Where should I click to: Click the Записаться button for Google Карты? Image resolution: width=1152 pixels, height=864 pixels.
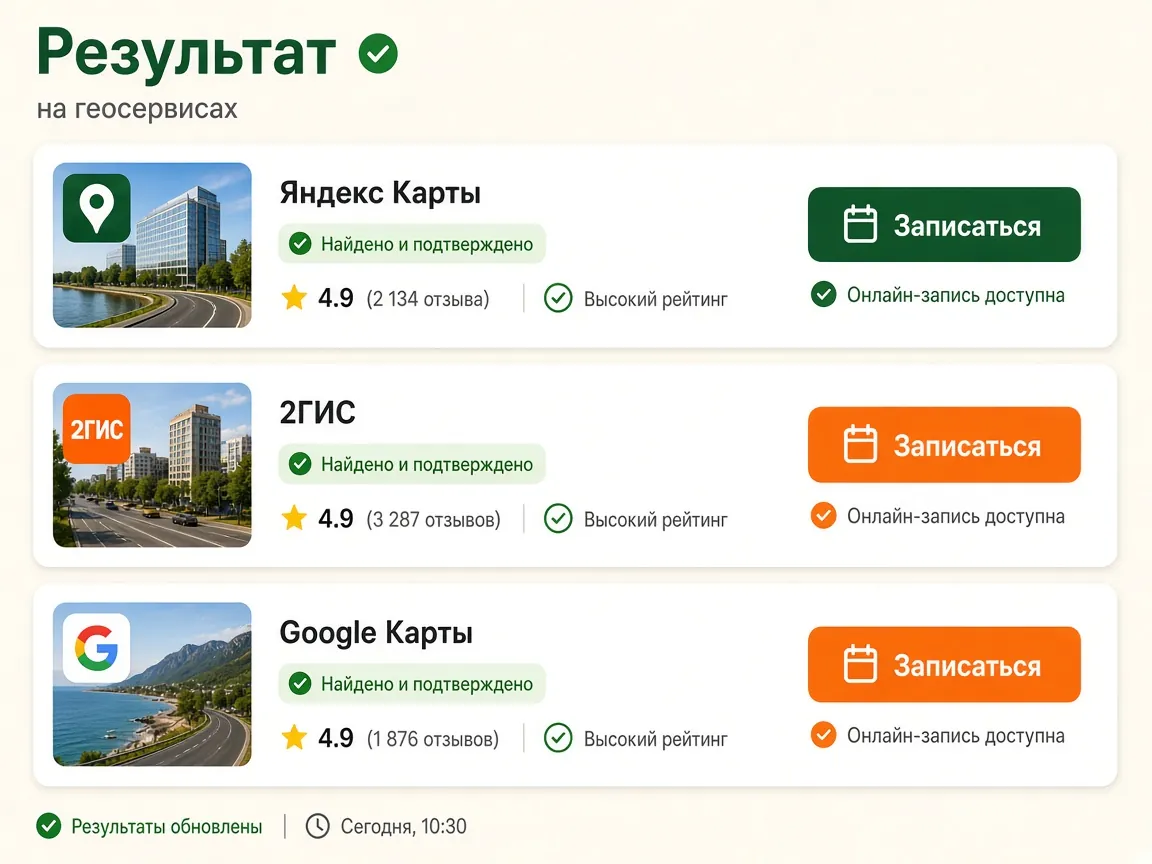coord(944,664)
